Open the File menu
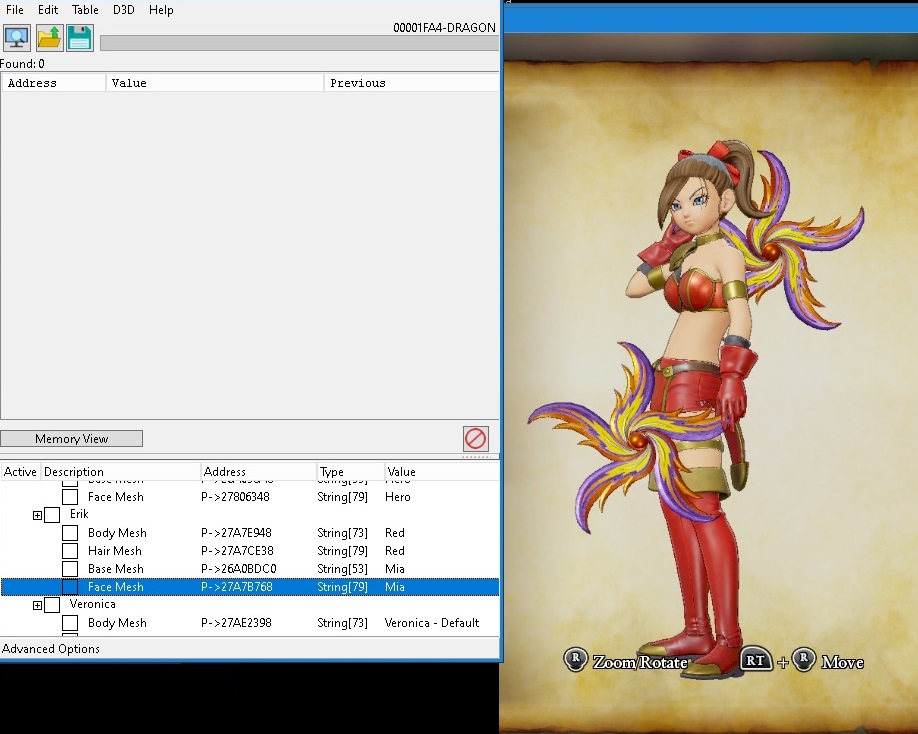 [15, 10]
